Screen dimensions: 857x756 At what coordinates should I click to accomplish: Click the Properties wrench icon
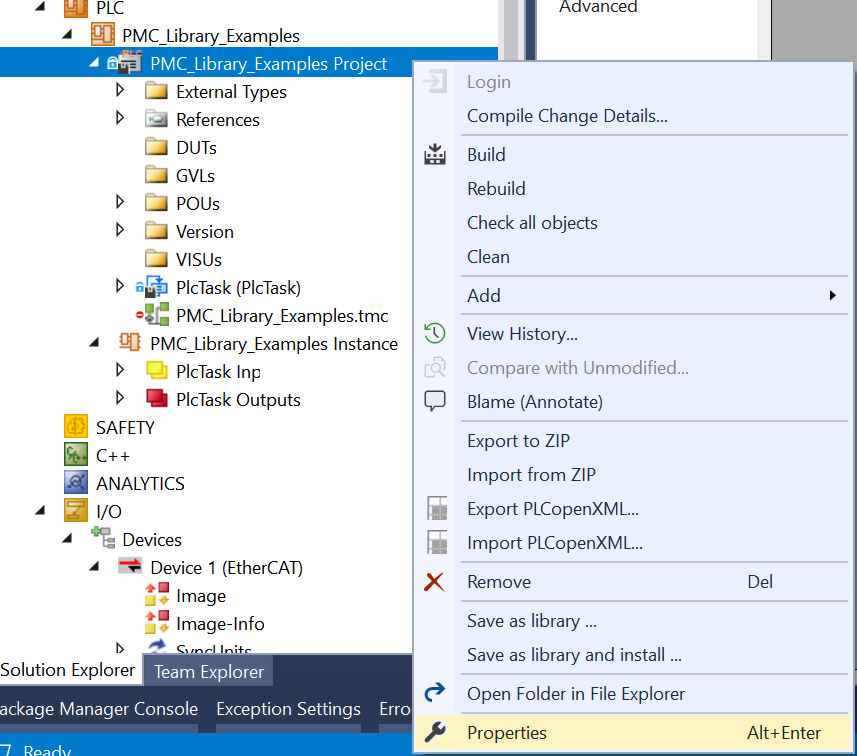point(435,733)
